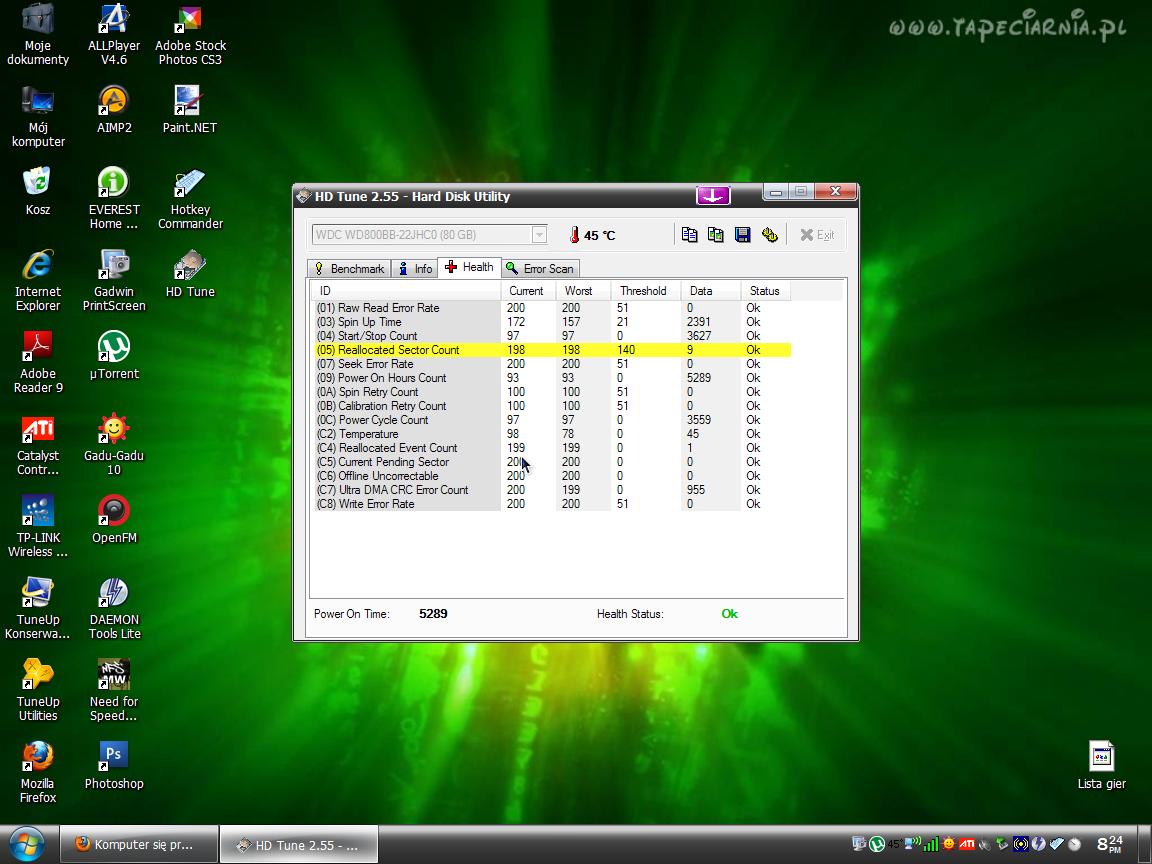Open the Info tab
This screenshot has width=1152, height=864.
pos(415,268)
